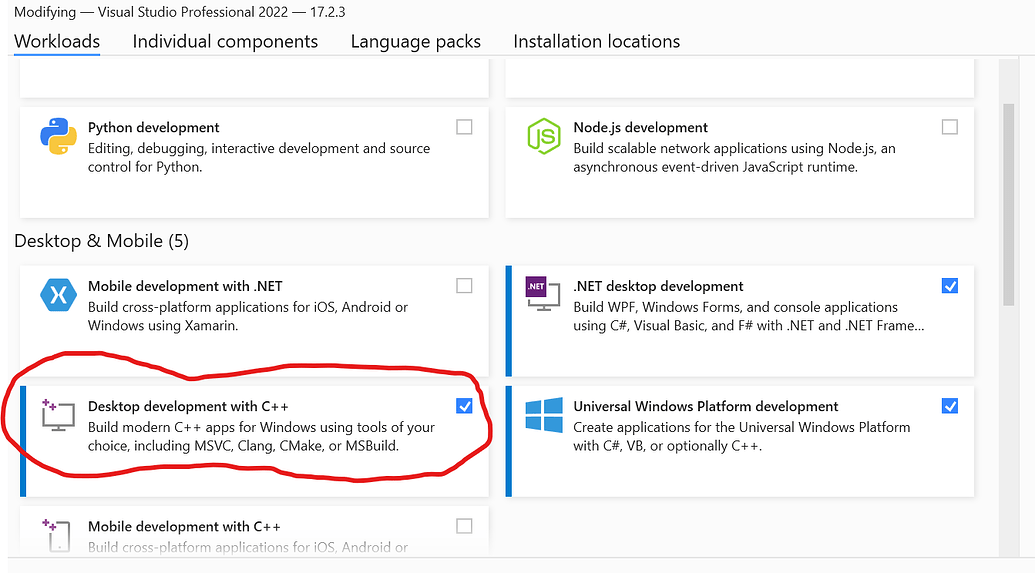Screen dimensions: 1035x573
Task: Uncheck Universal Windows Platform development checkbox
Action: coord(949,406)
